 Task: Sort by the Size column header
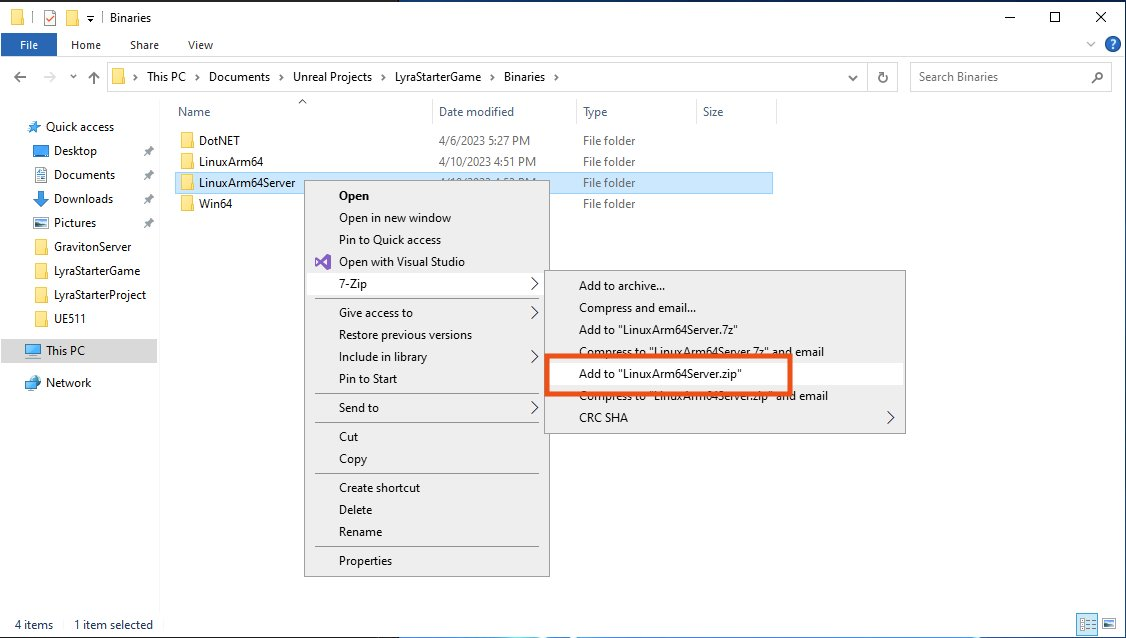(712, 112)
